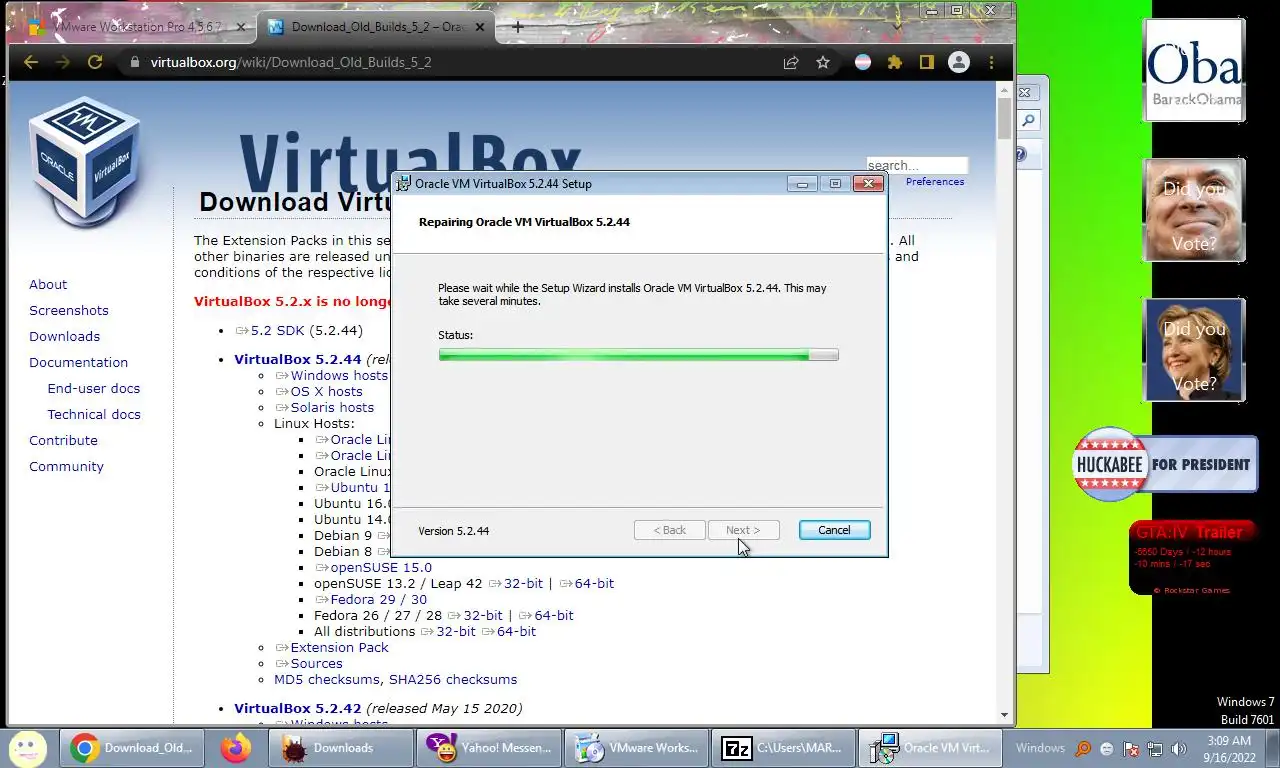Click the round flag-colored extension icon
Image resolution: width=1280 pixels, height=768 pixels.
[862, 62]
